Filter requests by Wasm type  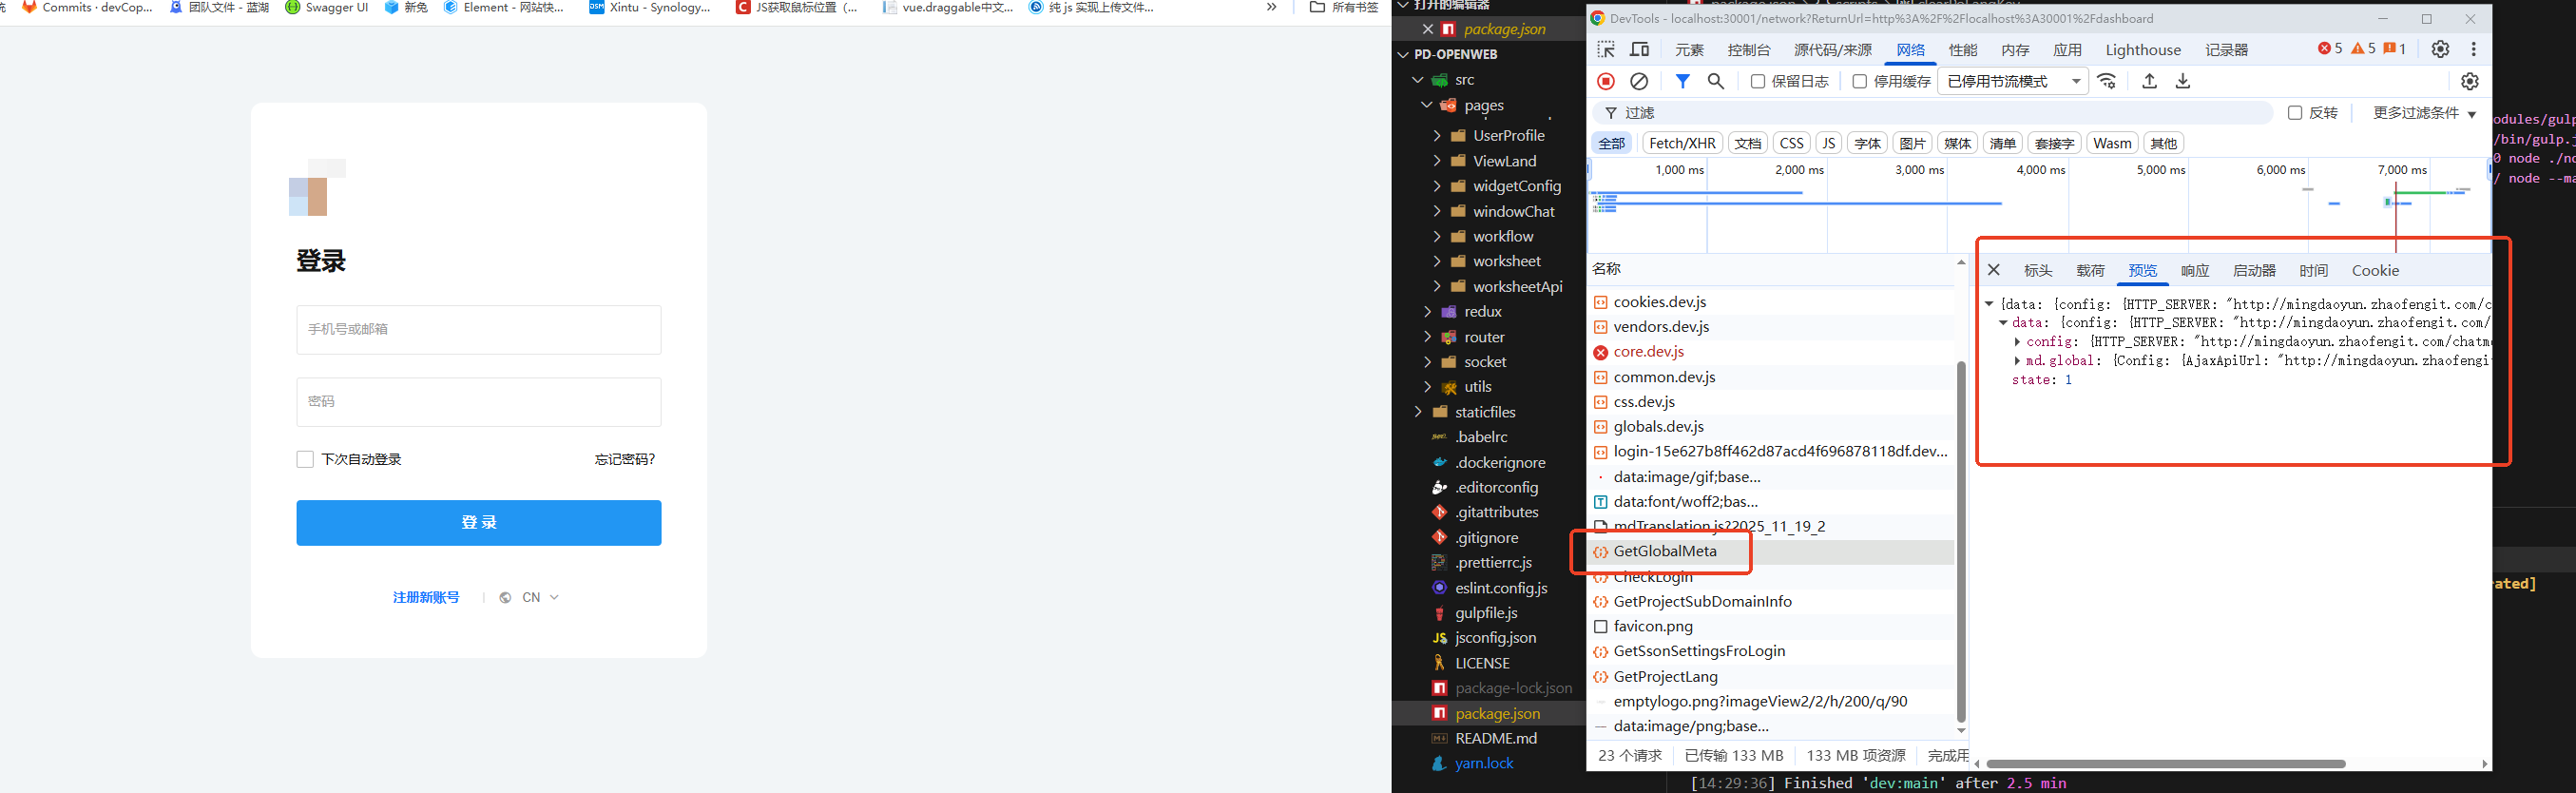click(2112, 143)
